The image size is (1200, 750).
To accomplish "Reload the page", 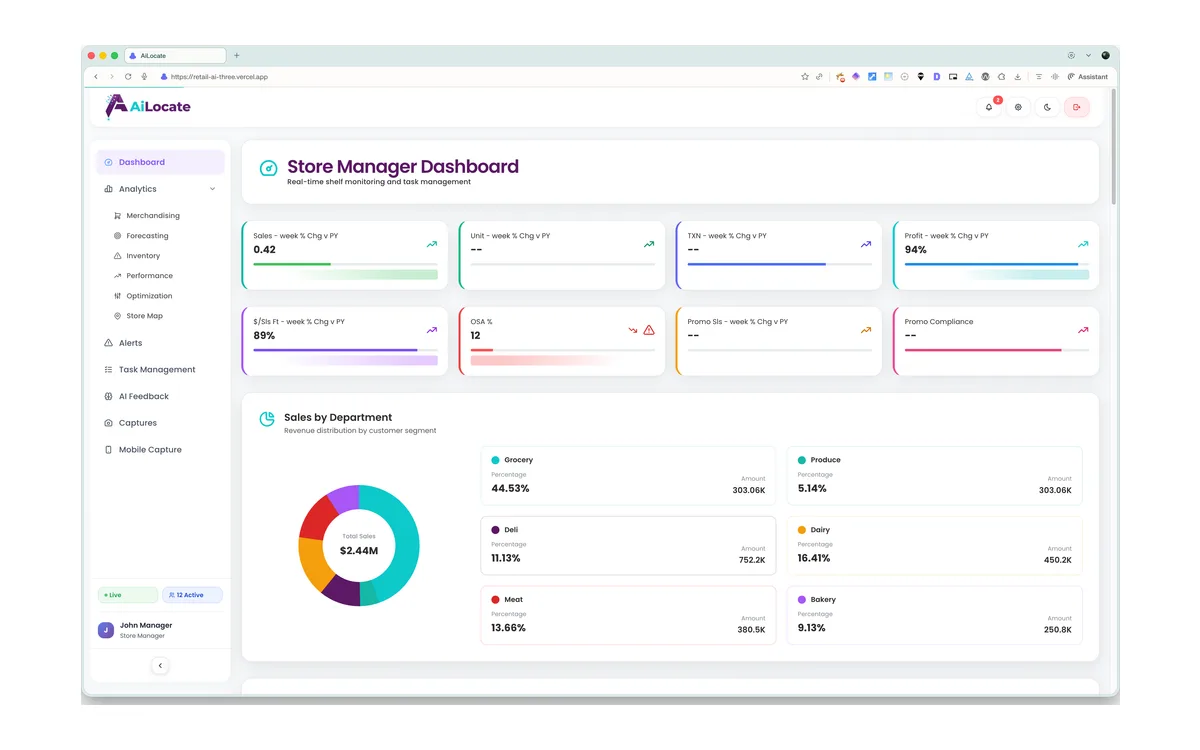I will tap(128, 77).
